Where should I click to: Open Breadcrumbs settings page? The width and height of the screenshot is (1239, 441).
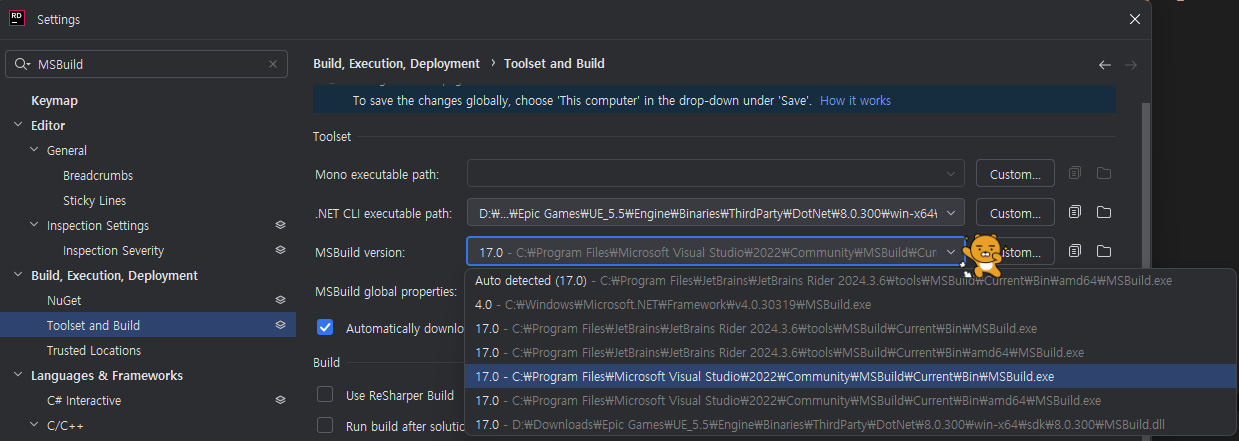point(98,176)
